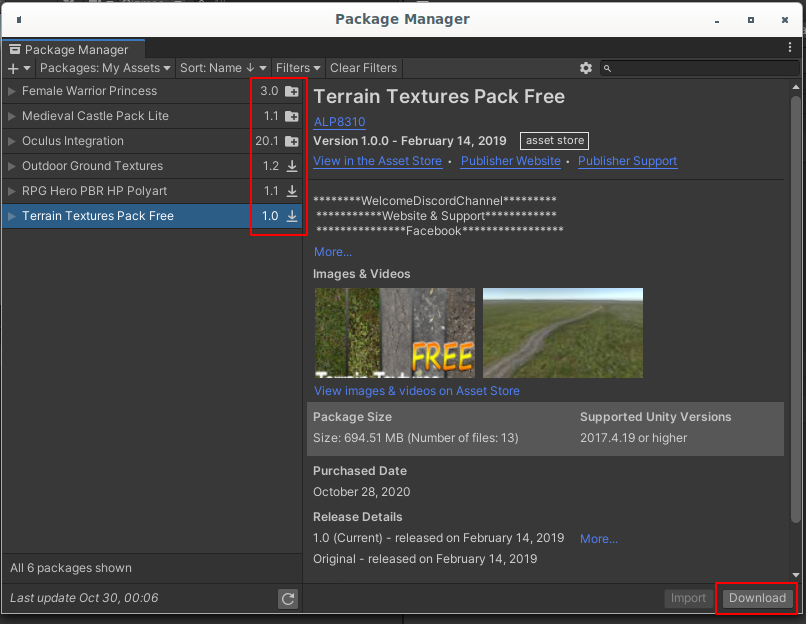Open the advanced settings gear icon
Screen dimensions: 806x624
(586, 68)
